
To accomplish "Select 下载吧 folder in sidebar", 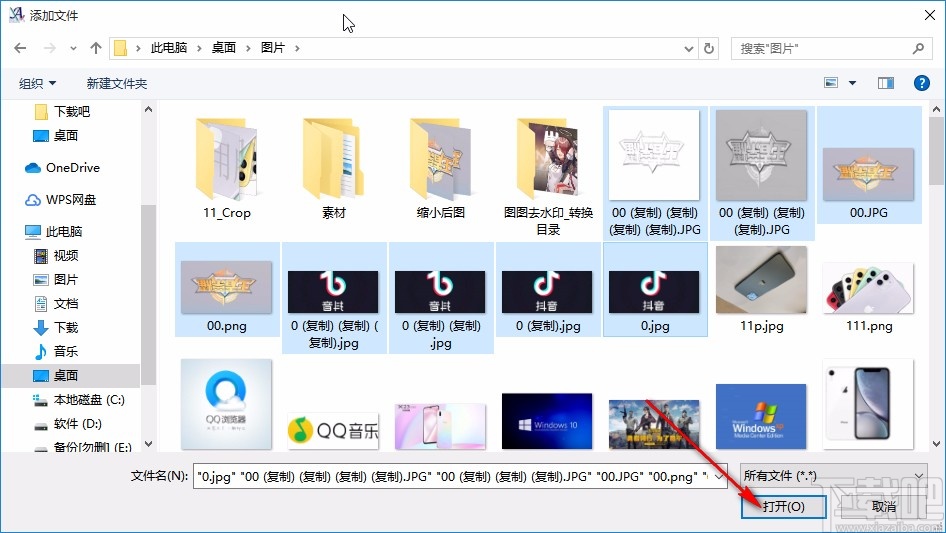I will tap(62, 112).
